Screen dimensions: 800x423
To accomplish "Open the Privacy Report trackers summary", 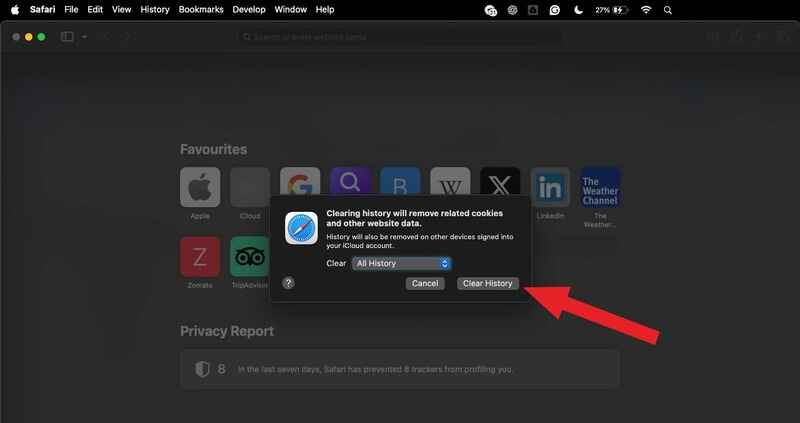I will tap(400, 369).
